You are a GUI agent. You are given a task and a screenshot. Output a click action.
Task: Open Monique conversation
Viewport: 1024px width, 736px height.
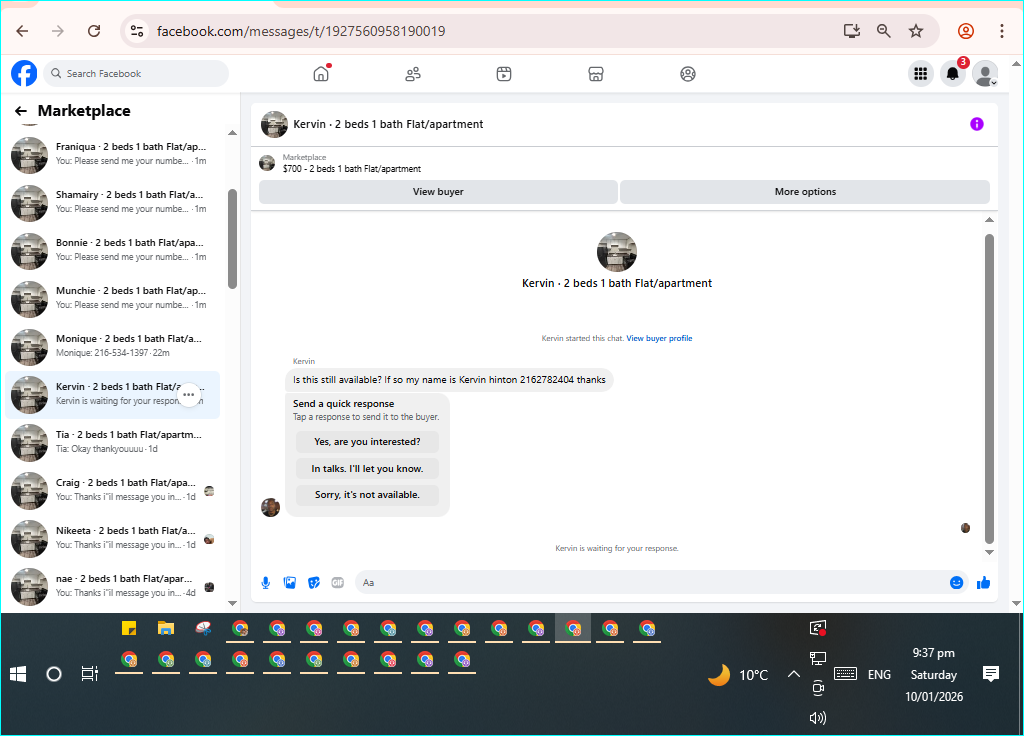[112, 346]
